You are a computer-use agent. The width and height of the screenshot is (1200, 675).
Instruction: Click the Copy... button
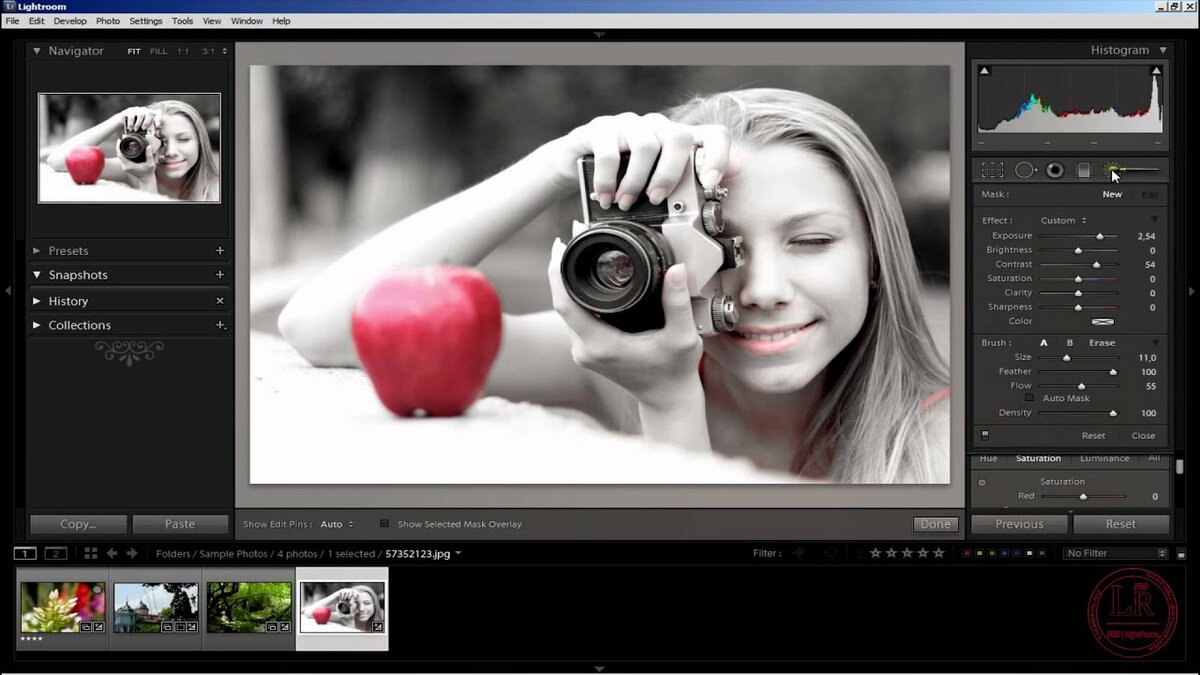click(x=78, y=524)
